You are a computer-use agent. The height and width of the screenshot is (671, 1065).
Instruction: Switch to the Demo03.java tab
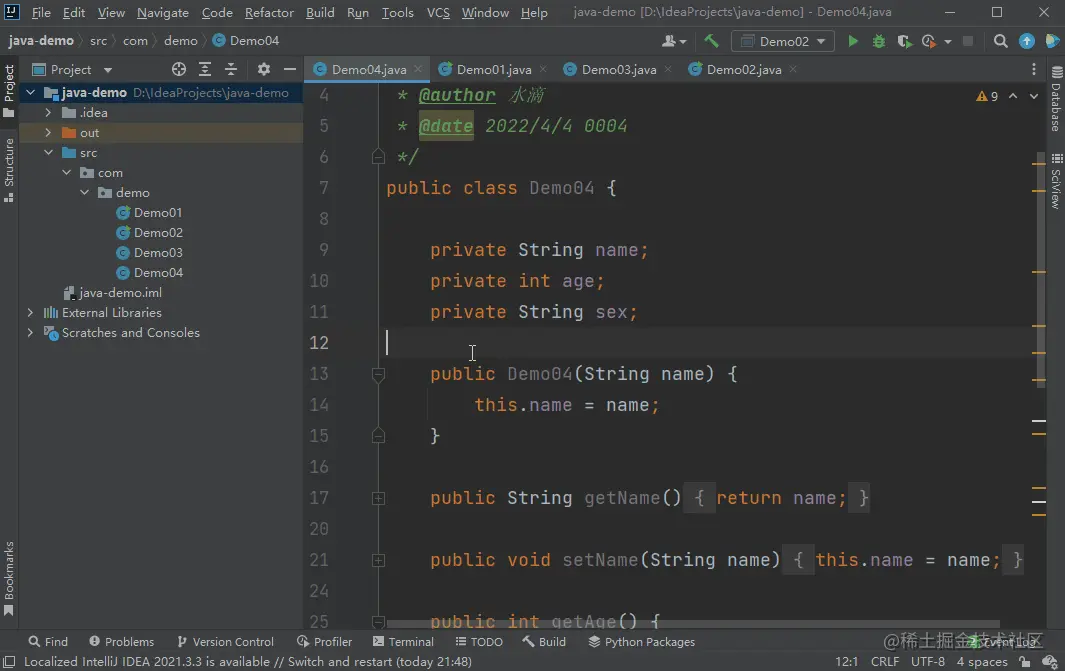618,69
